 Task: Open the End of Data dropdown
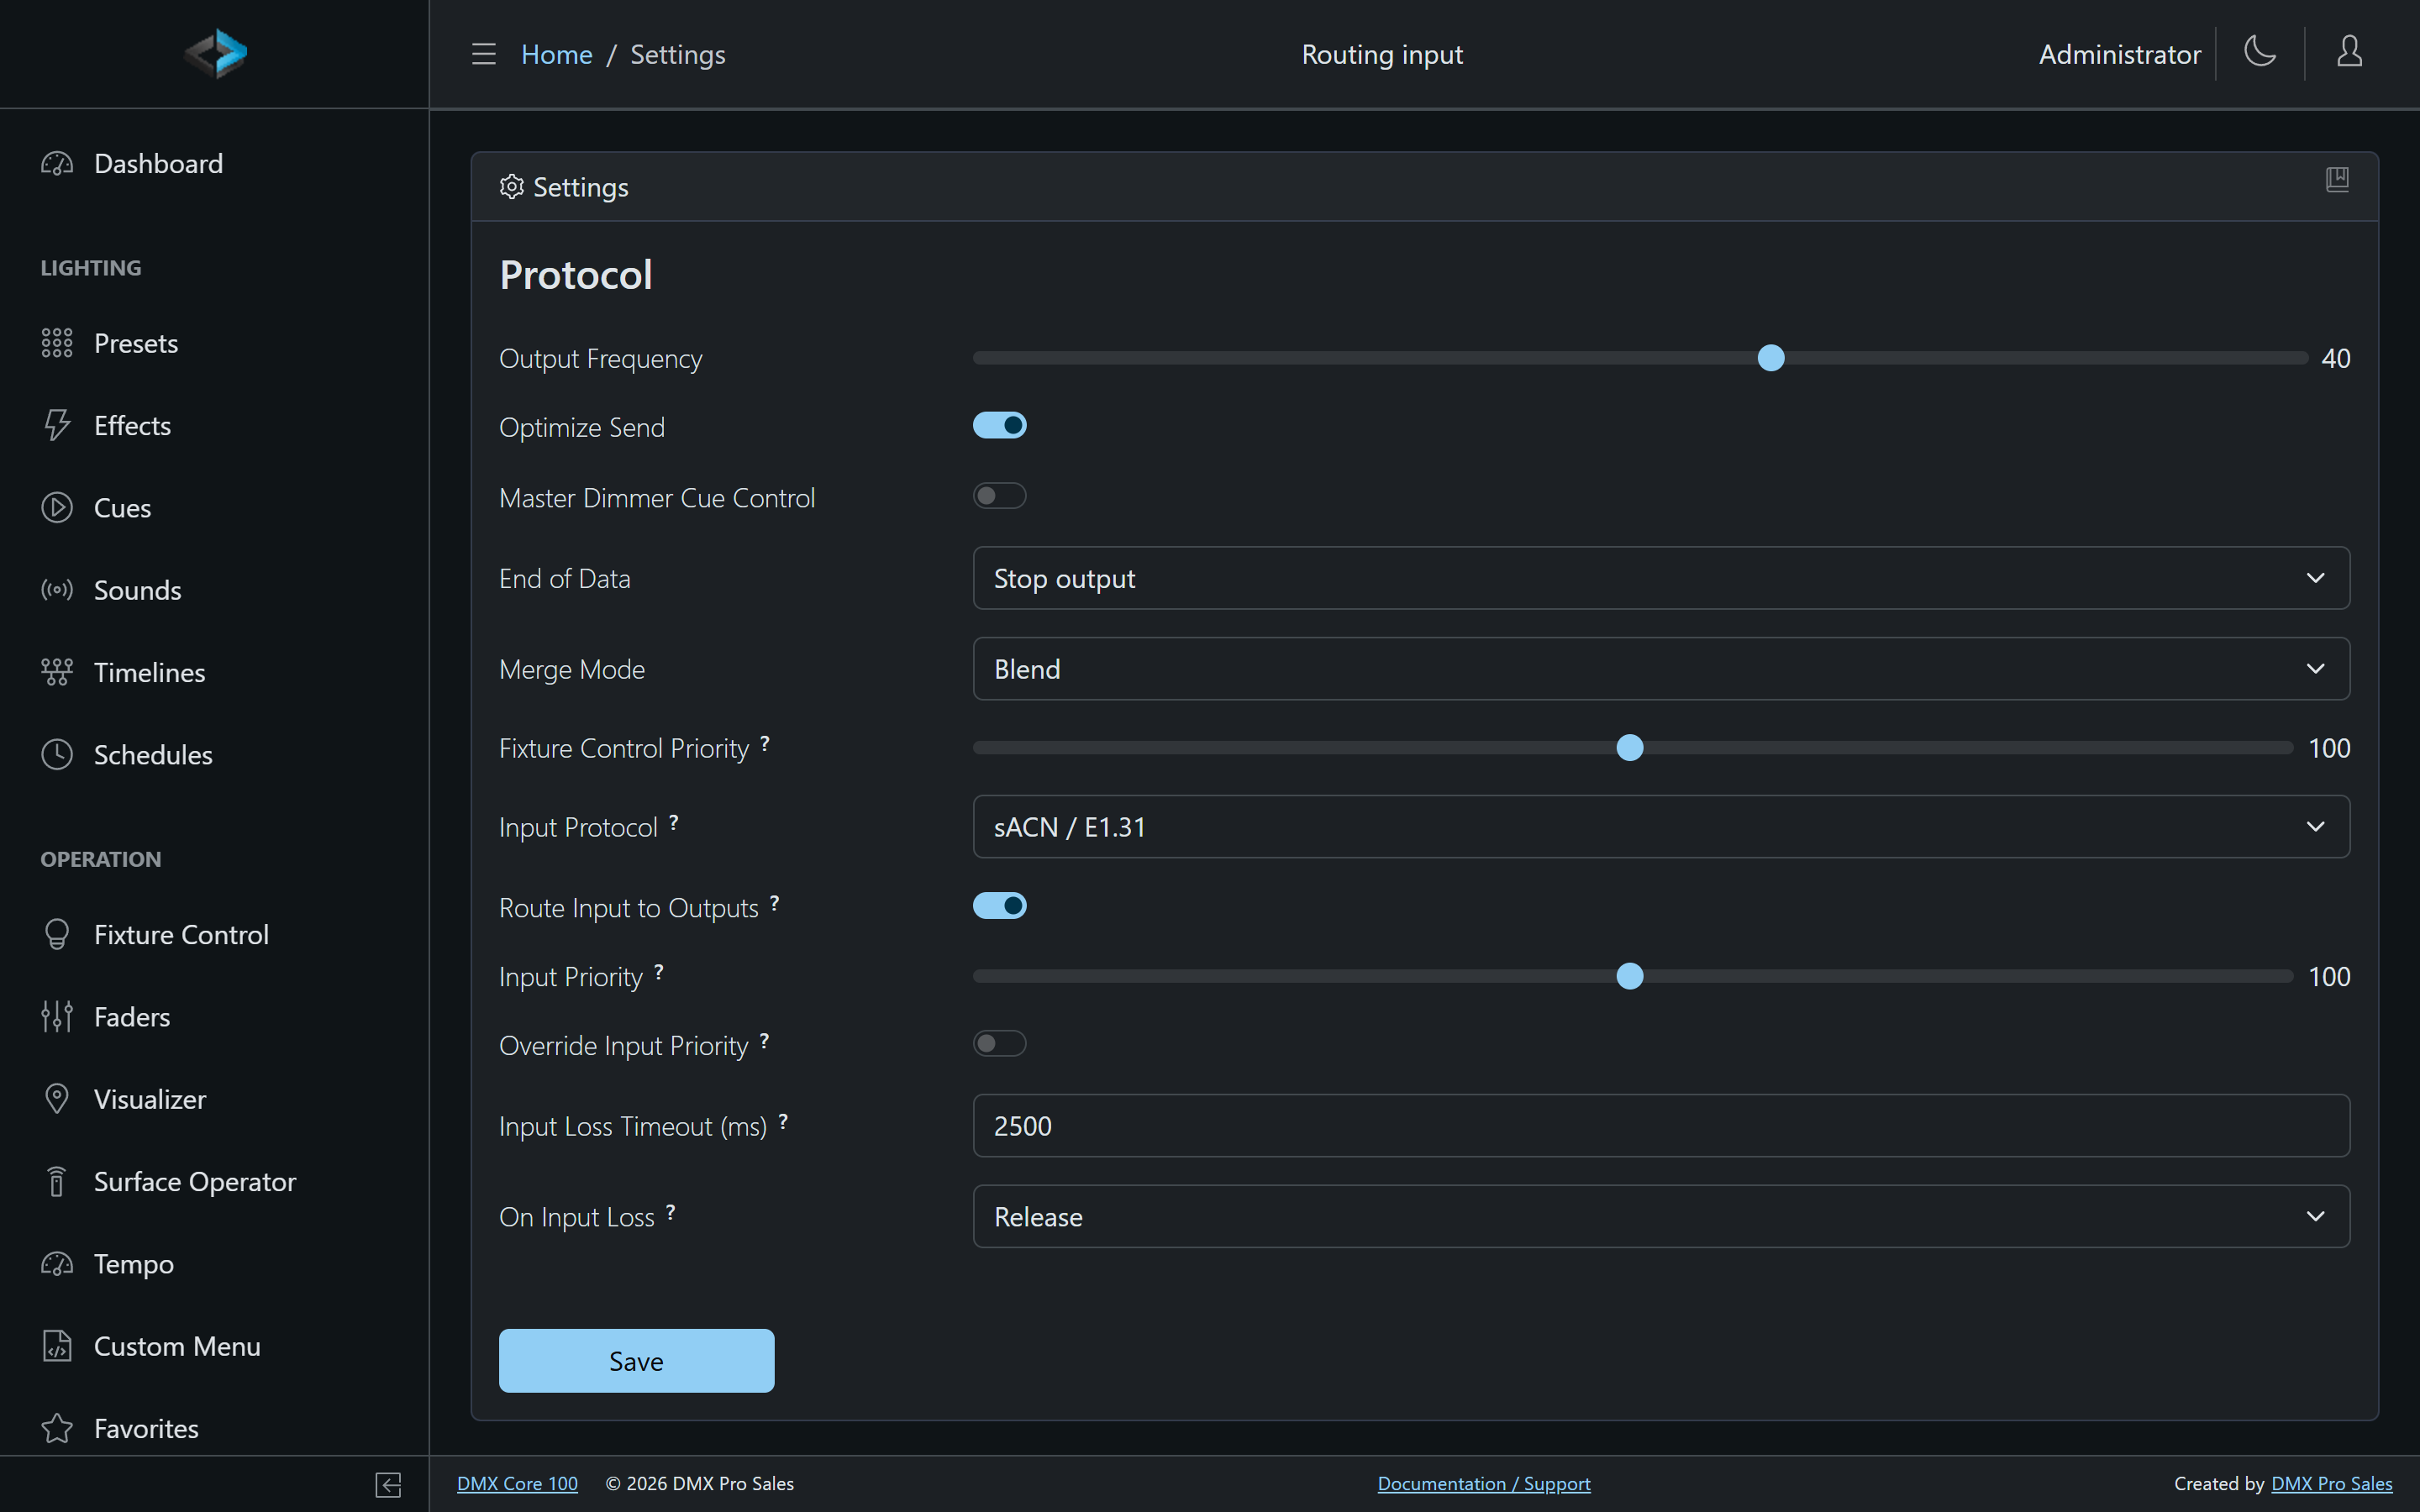click(x=1661, y=578)
